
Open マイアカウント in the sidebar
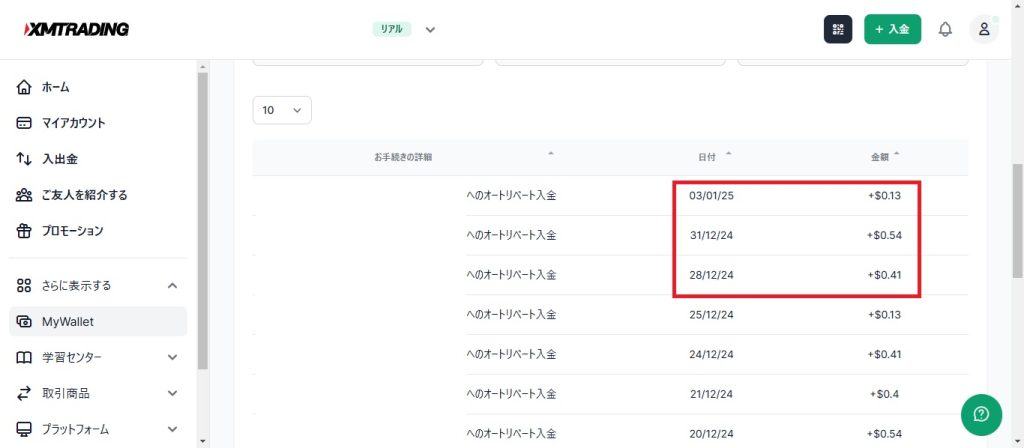[x=73, y=123]
